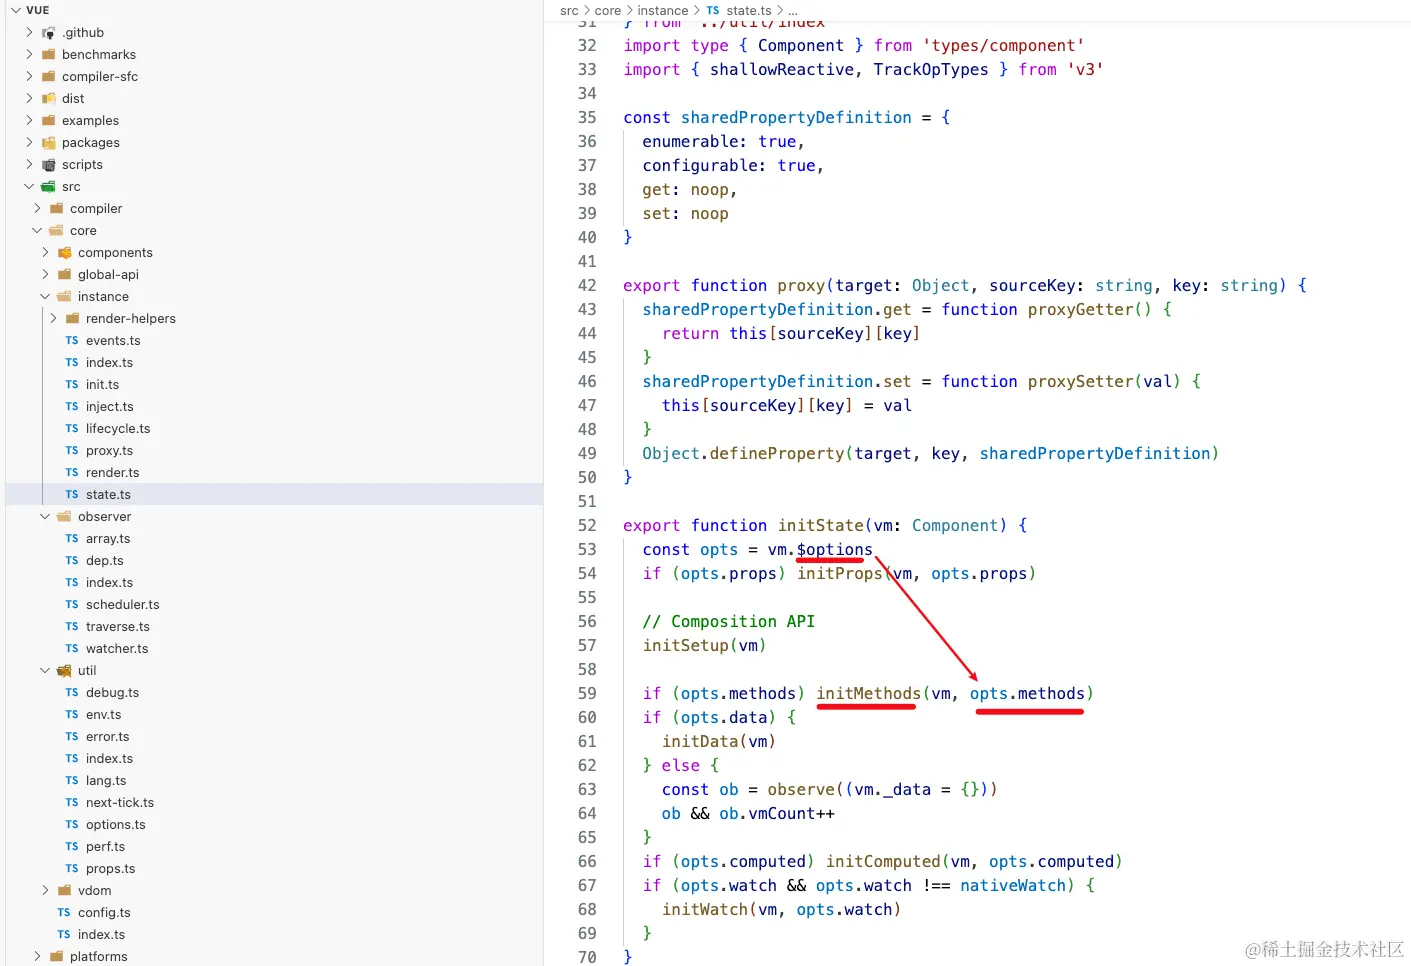Click the proxy function name on line 42
The width and height of the screenshot is (1411, 966).
click(801, 286)
